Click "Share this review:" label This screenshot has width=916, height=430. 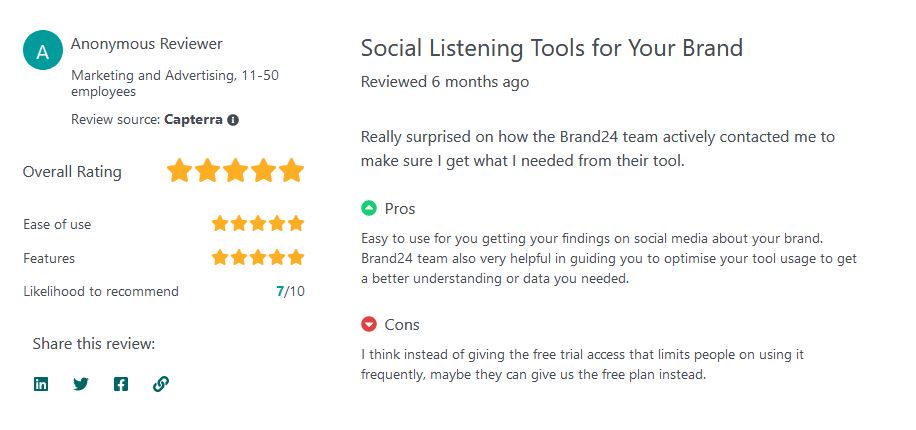pos(94,344)
